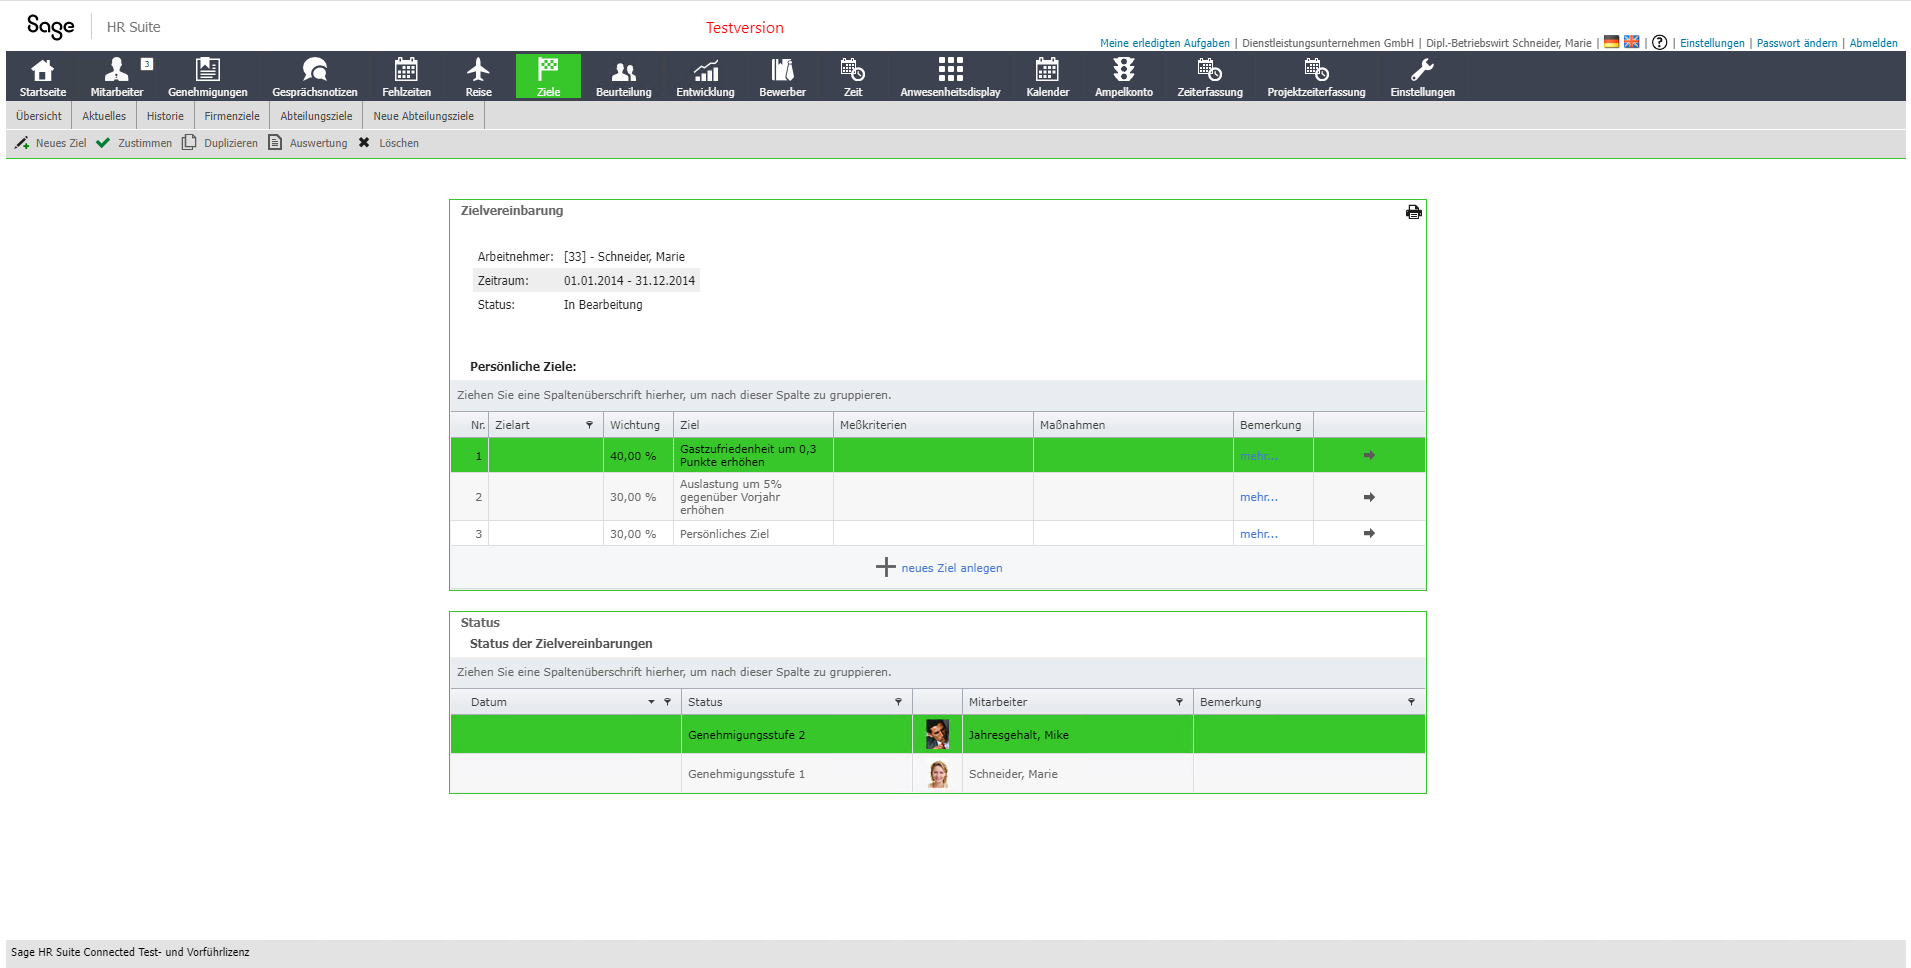1911x968 pixels.
Task: Click Zustimmen to approve the goal
Action: pos(134,143)
